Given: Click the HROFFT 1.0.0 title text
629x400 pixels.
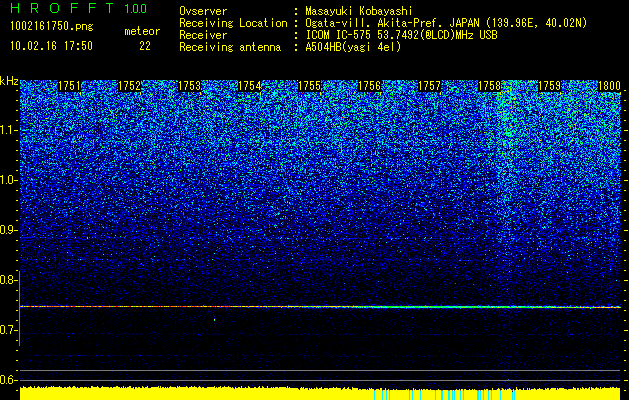Looking at the screenshot, I should pos(79,8).
